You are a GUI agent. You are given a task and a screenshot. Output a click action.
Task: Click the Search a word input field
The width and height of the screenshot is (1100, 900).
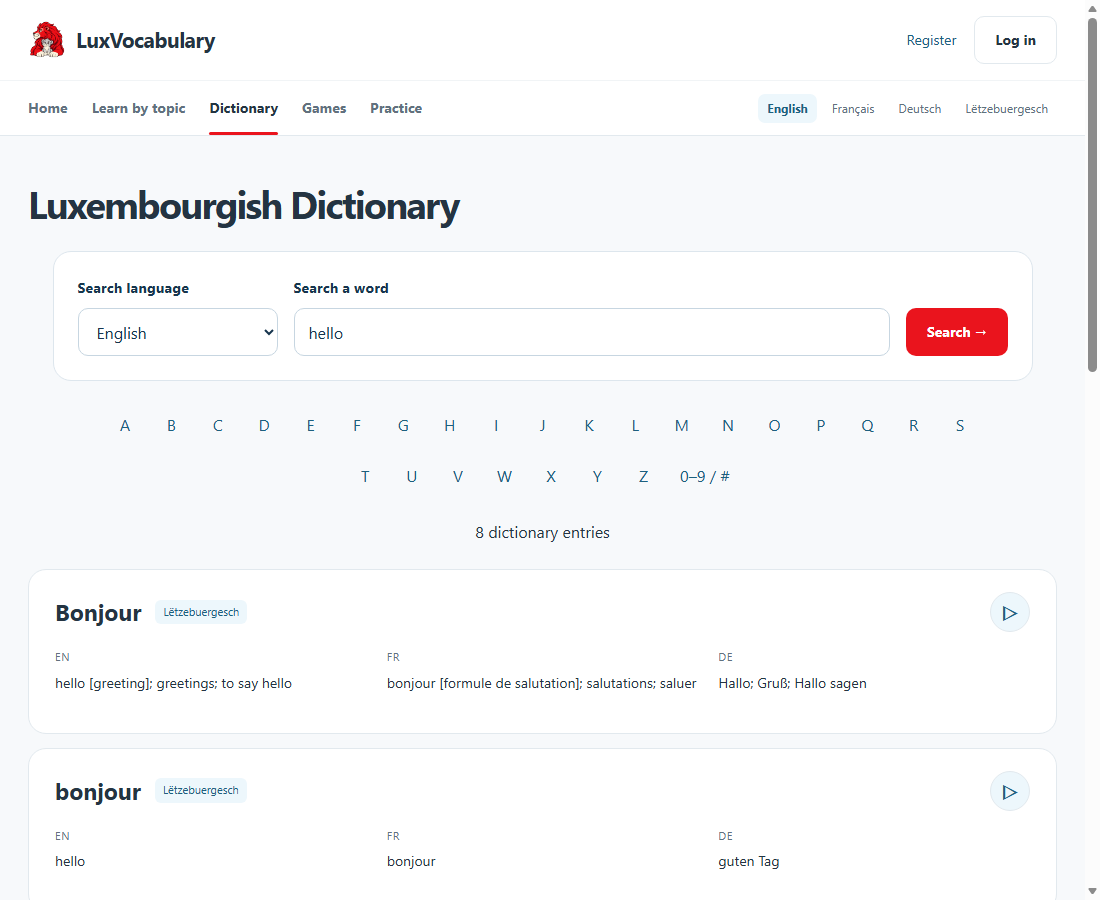(x=591, y=333)
